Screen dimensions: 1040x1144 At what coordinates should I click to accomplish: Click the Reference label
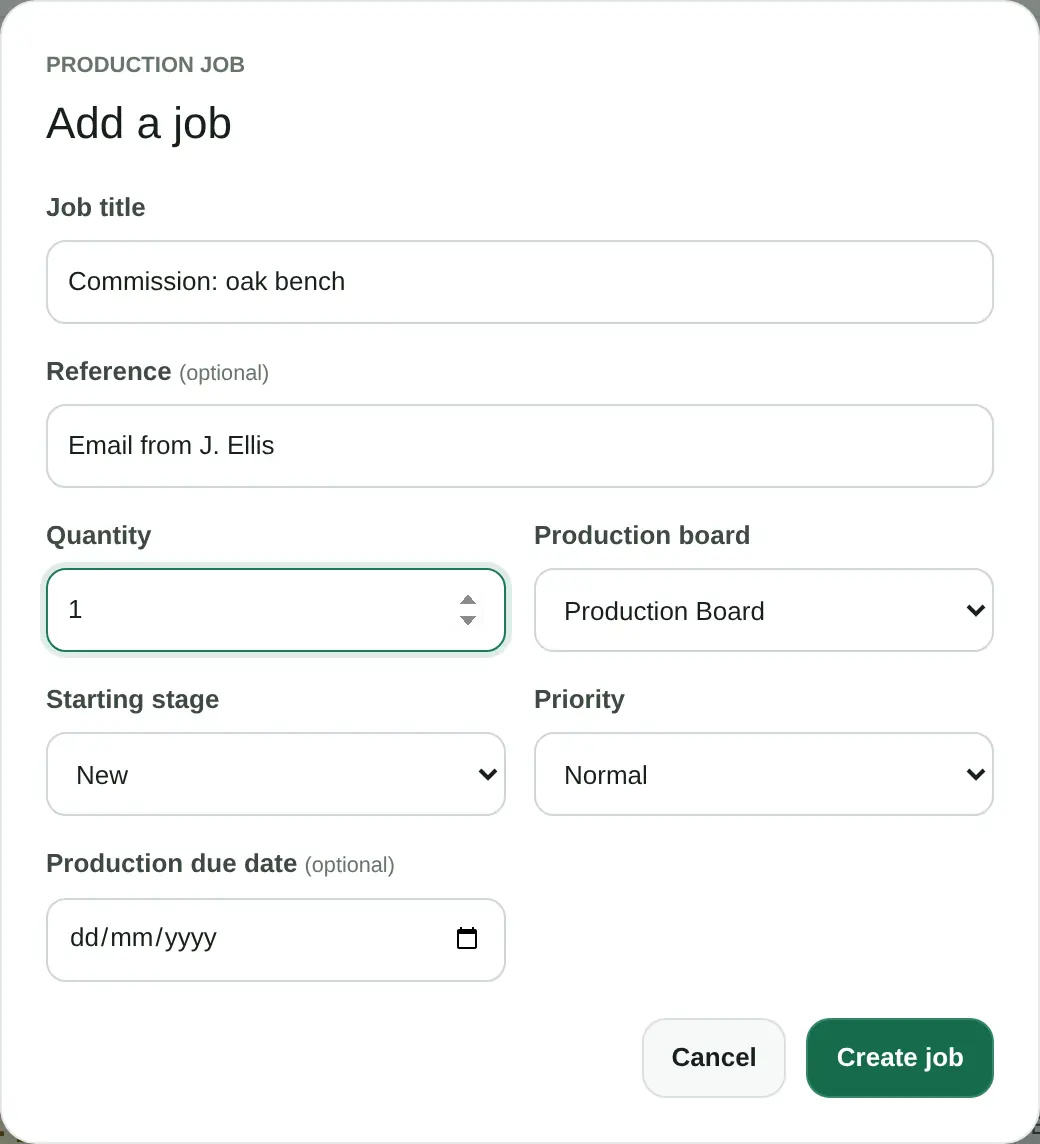tap(109, 371)
